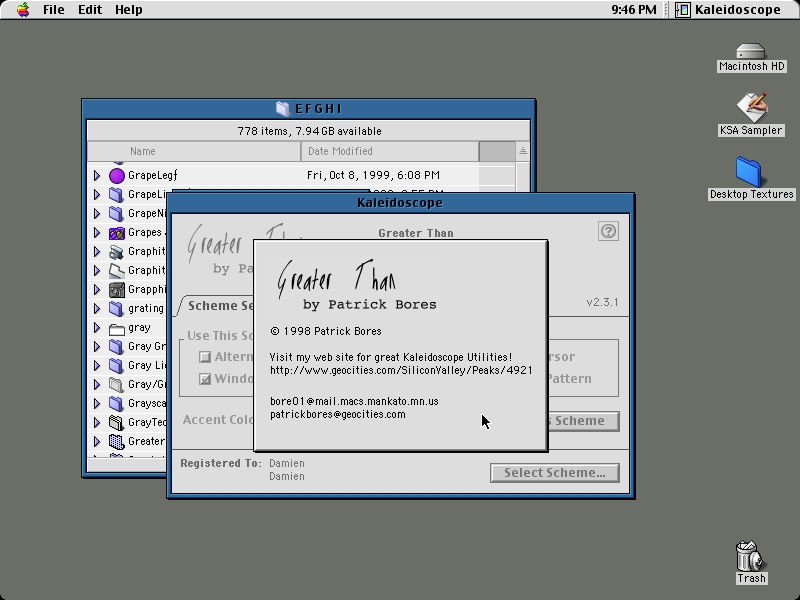Viewport: 800px width, 600px height.
Task: Expand the Gray Gr folder row
Action: (x=97, y=346)
